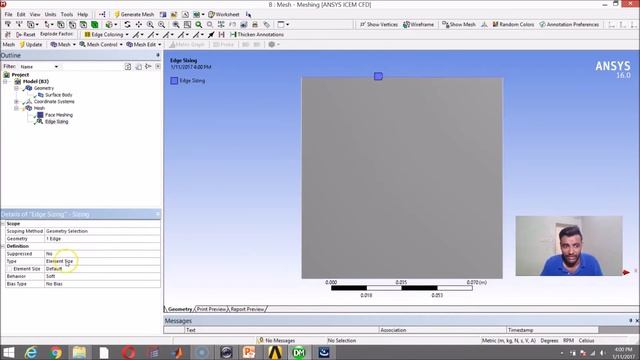Select the Vertex selection filter icon
This screenshot has width=640, height=360.
61,24
